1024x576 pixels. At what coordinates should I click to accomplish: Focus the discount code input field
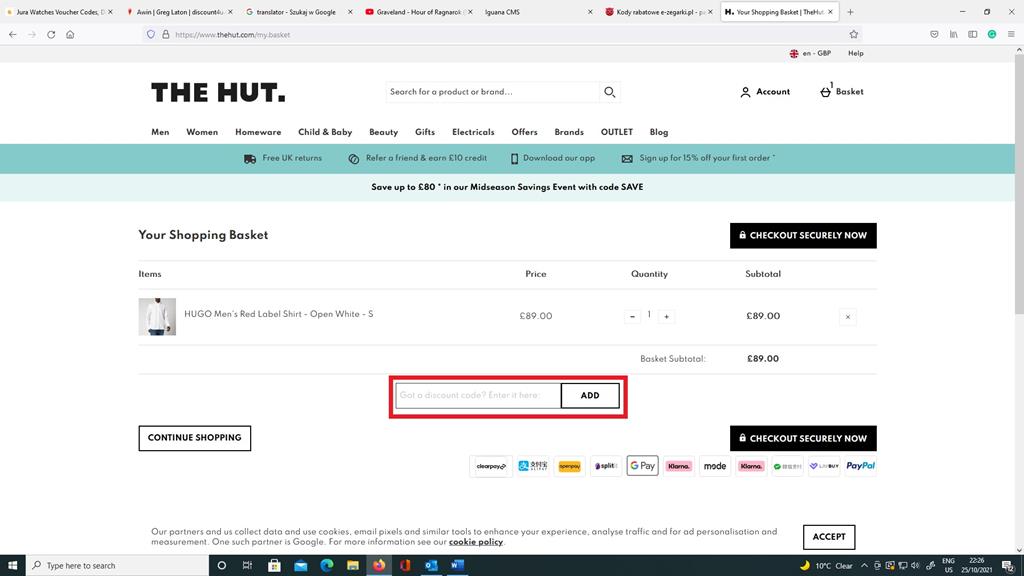478,396
